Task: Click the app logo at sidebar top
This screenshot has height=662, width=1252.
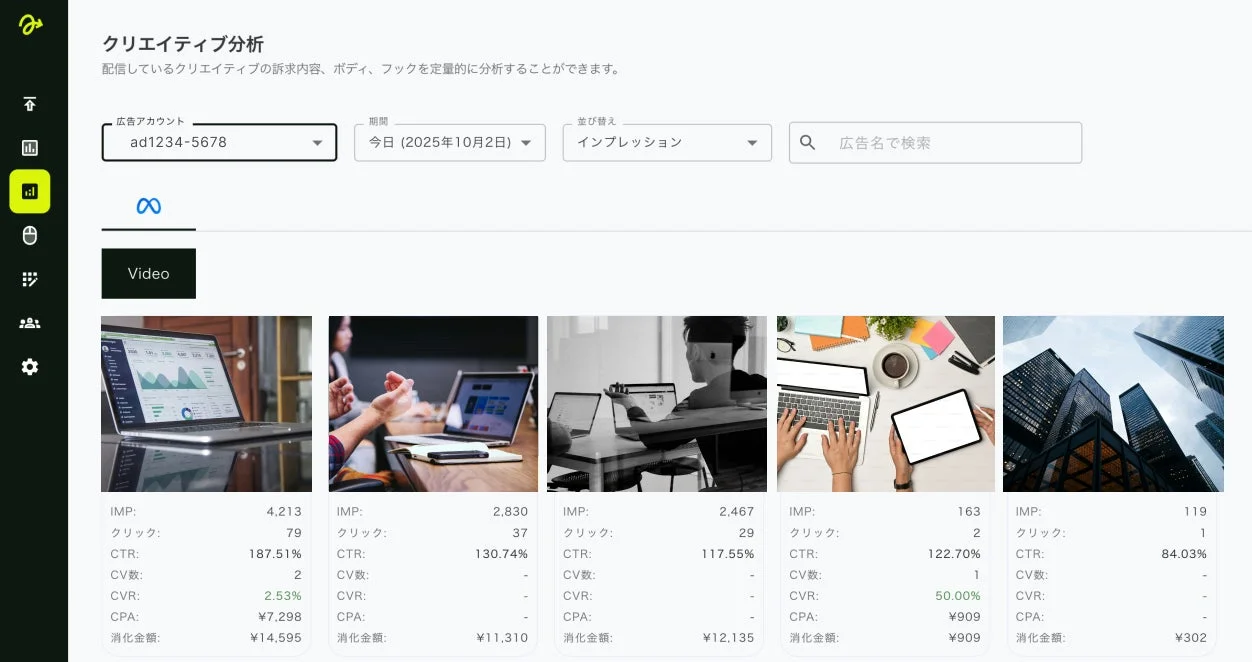Action: pos(30,23)
